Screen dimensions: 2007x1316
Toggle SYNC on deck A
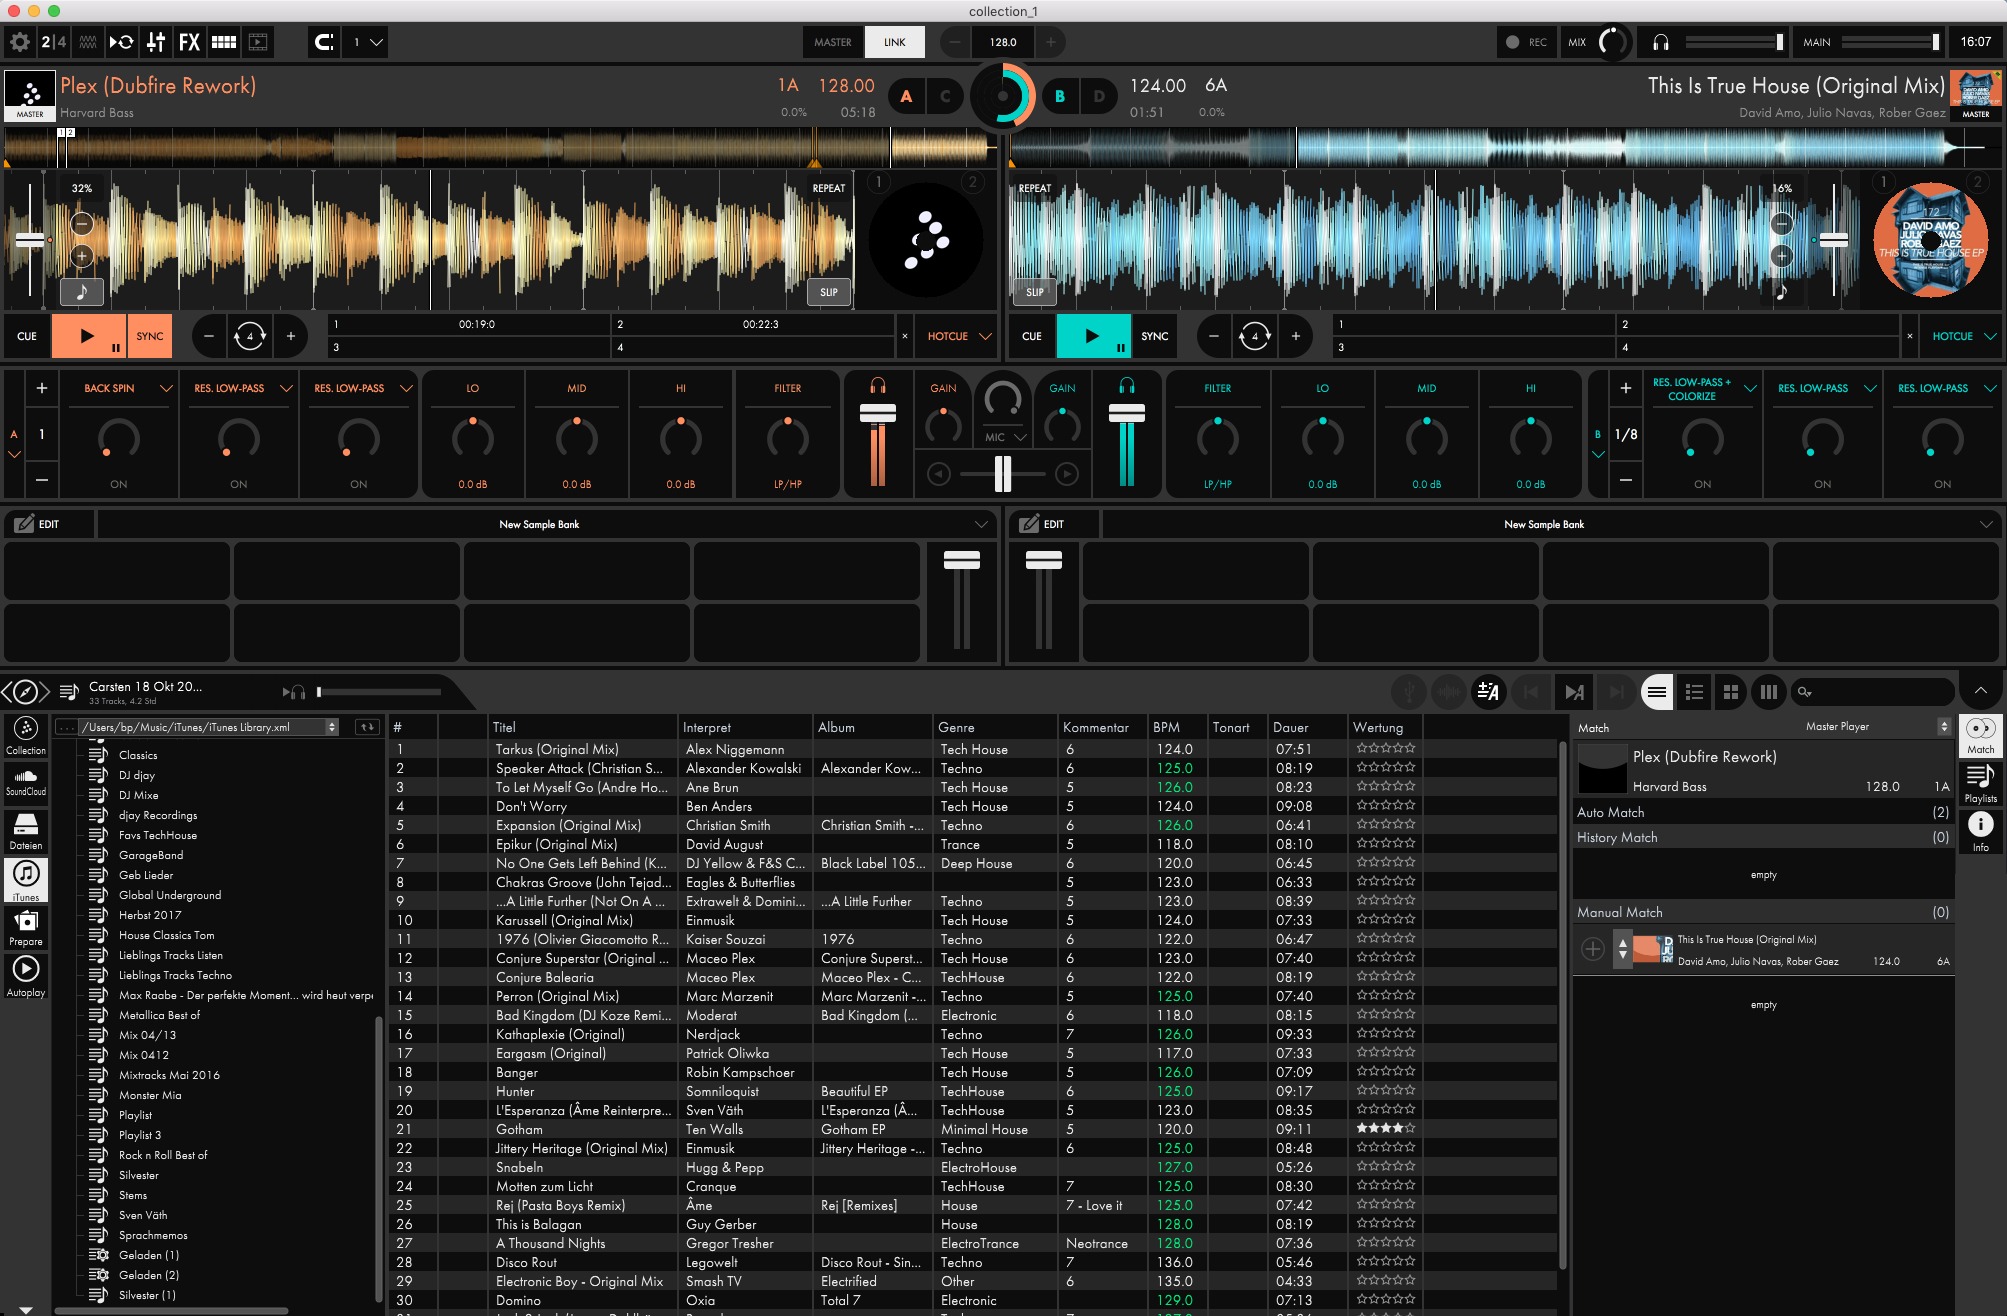[x=150, y=336]
